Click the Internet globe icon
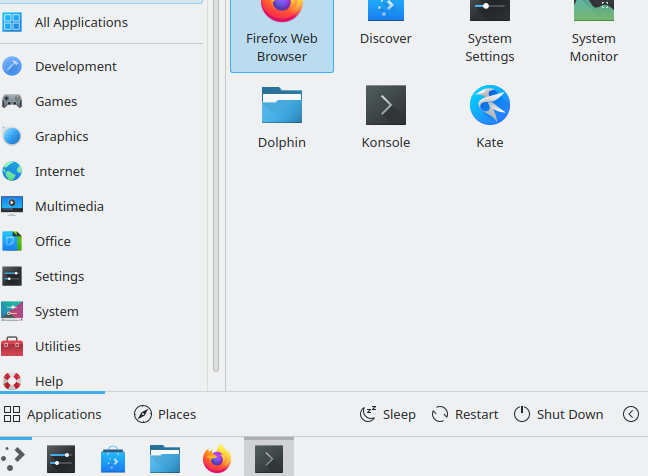 click(12, 171)
